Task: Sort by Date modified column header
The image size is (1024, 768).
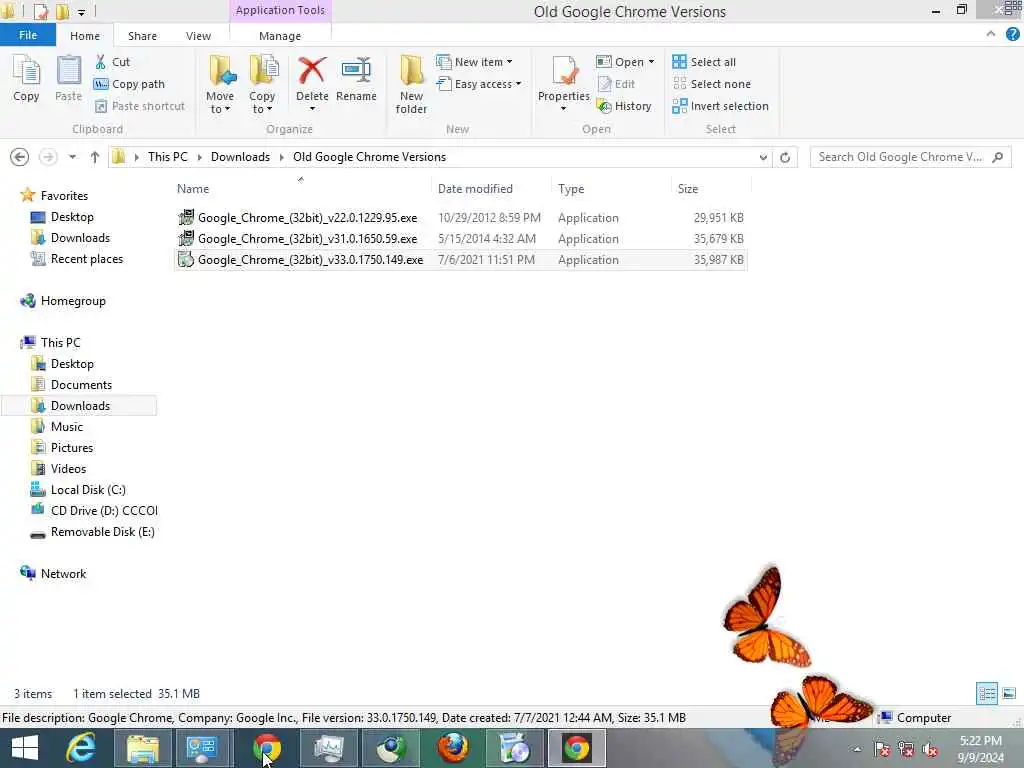Action: tap(475, 189)
